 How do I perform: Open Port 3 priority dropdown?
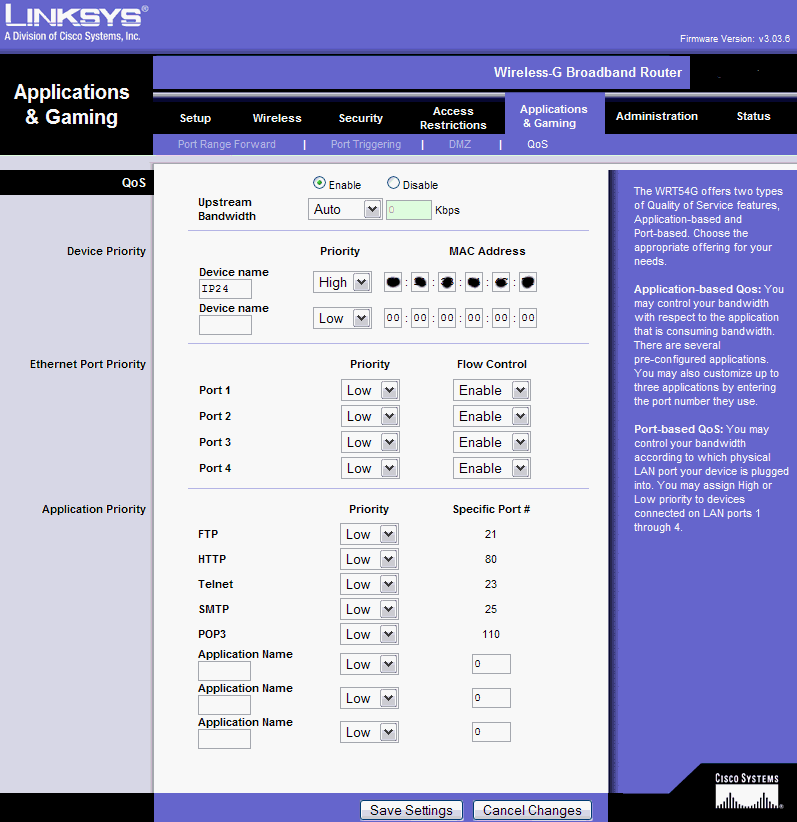[x=370, y=442]
